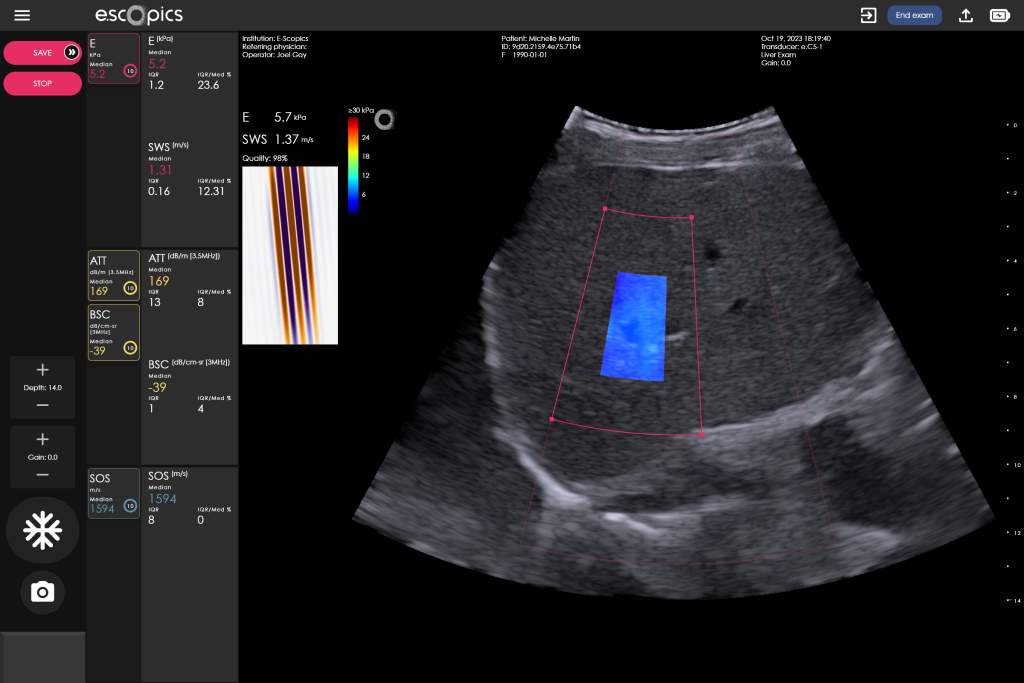Click the shear wave quality map thumbnail
1024x683 pixels.
[290, 255]
